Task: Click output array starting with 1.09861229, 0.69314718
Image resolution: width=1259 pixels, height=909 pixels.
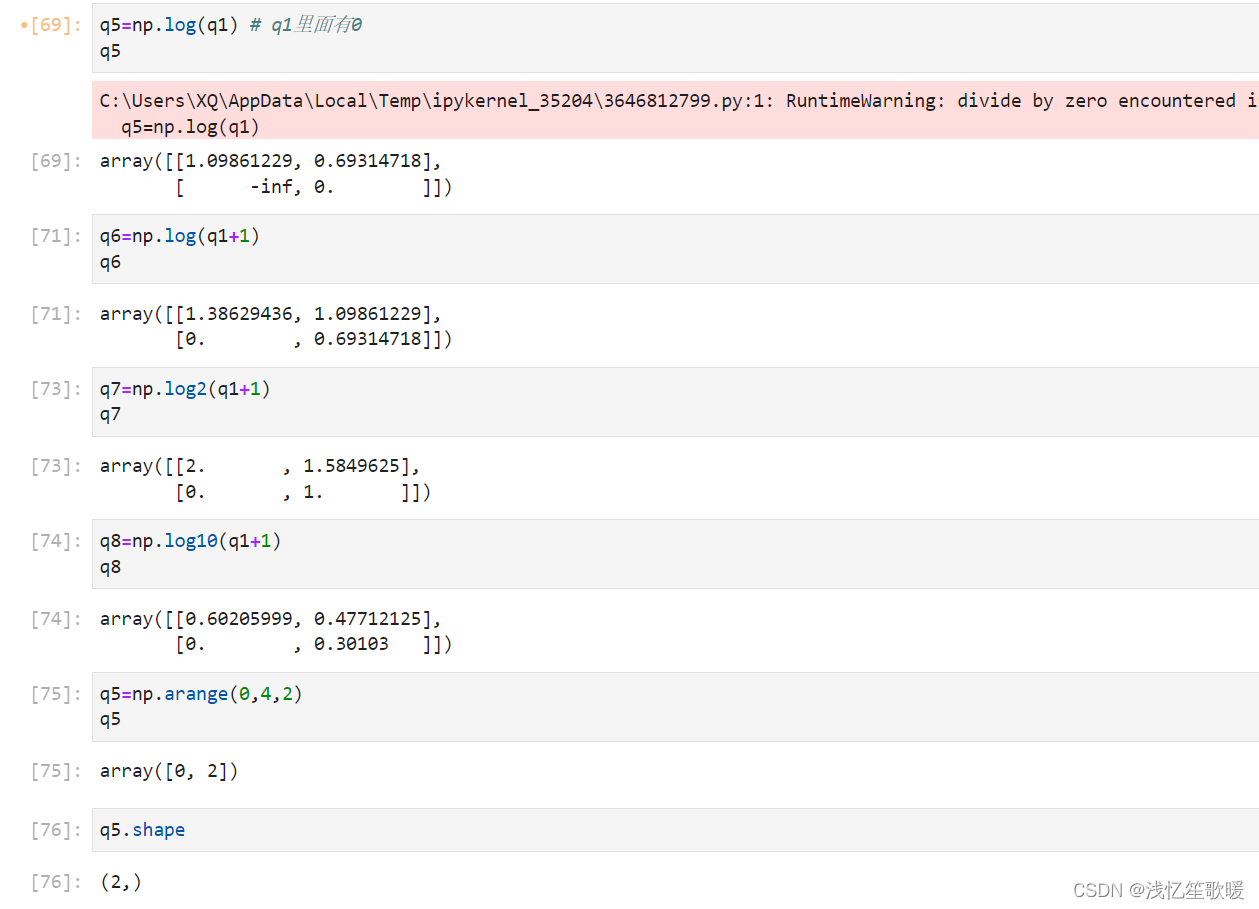Action: [276, 174]
